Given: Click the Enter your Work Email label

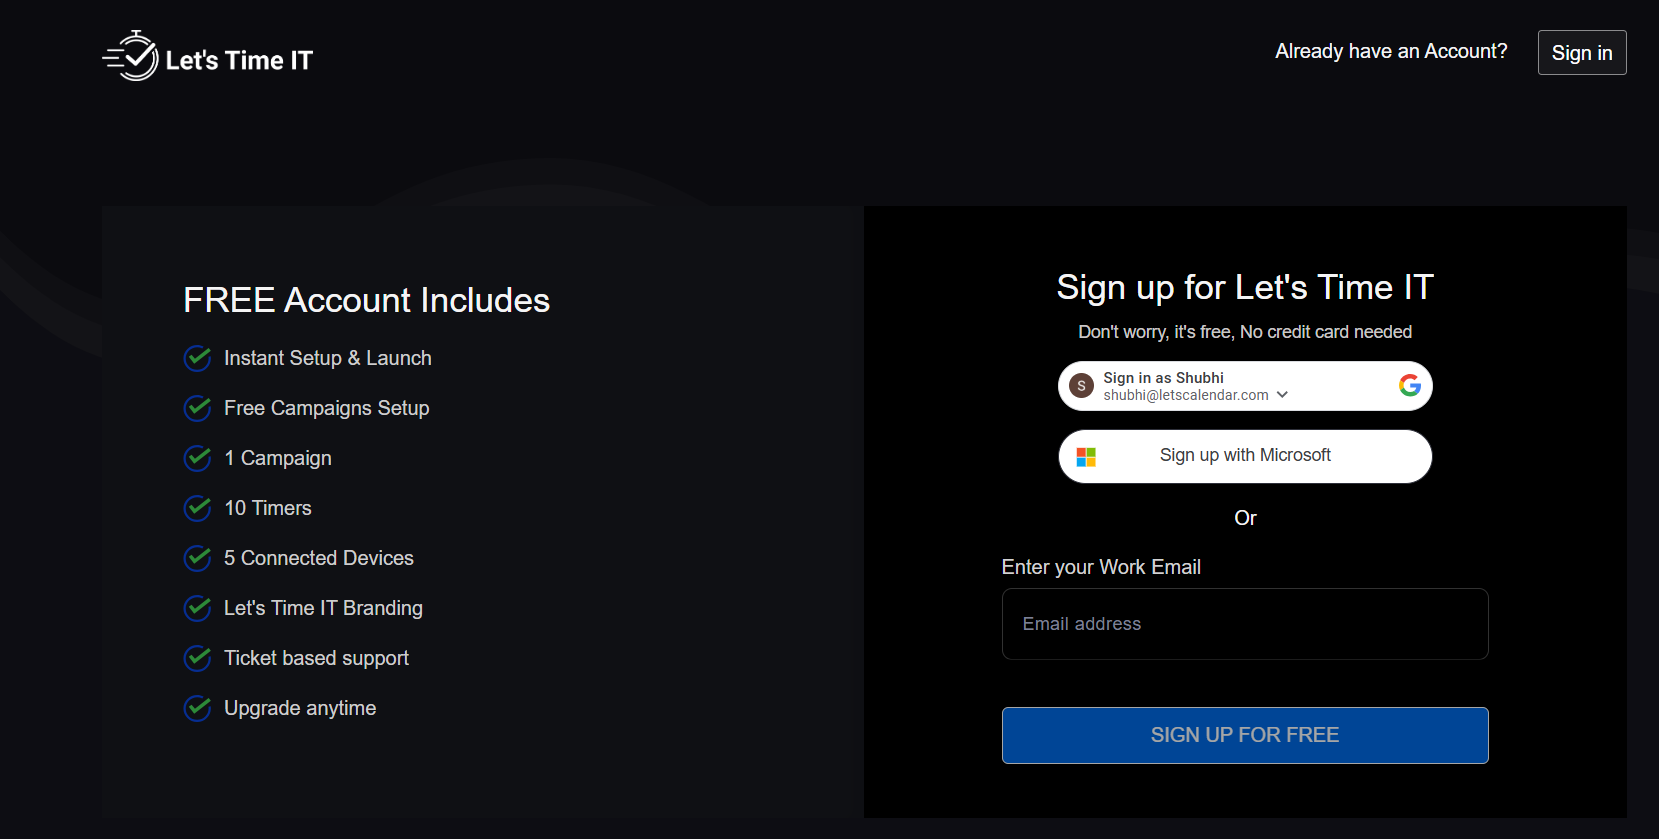Looking at the screenshot, I should point(1101,567).
